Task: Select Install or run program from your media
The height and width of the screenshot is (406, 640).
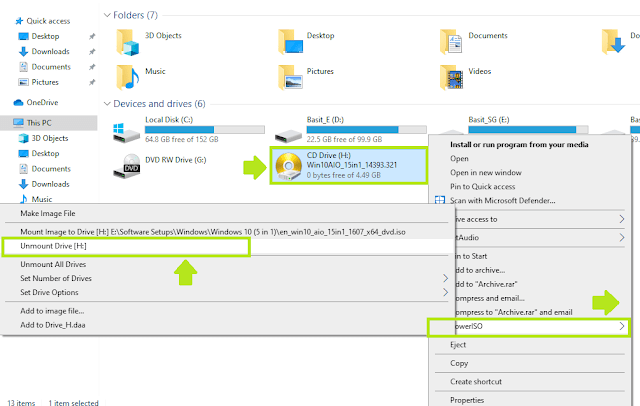Action: coord(519,144)
